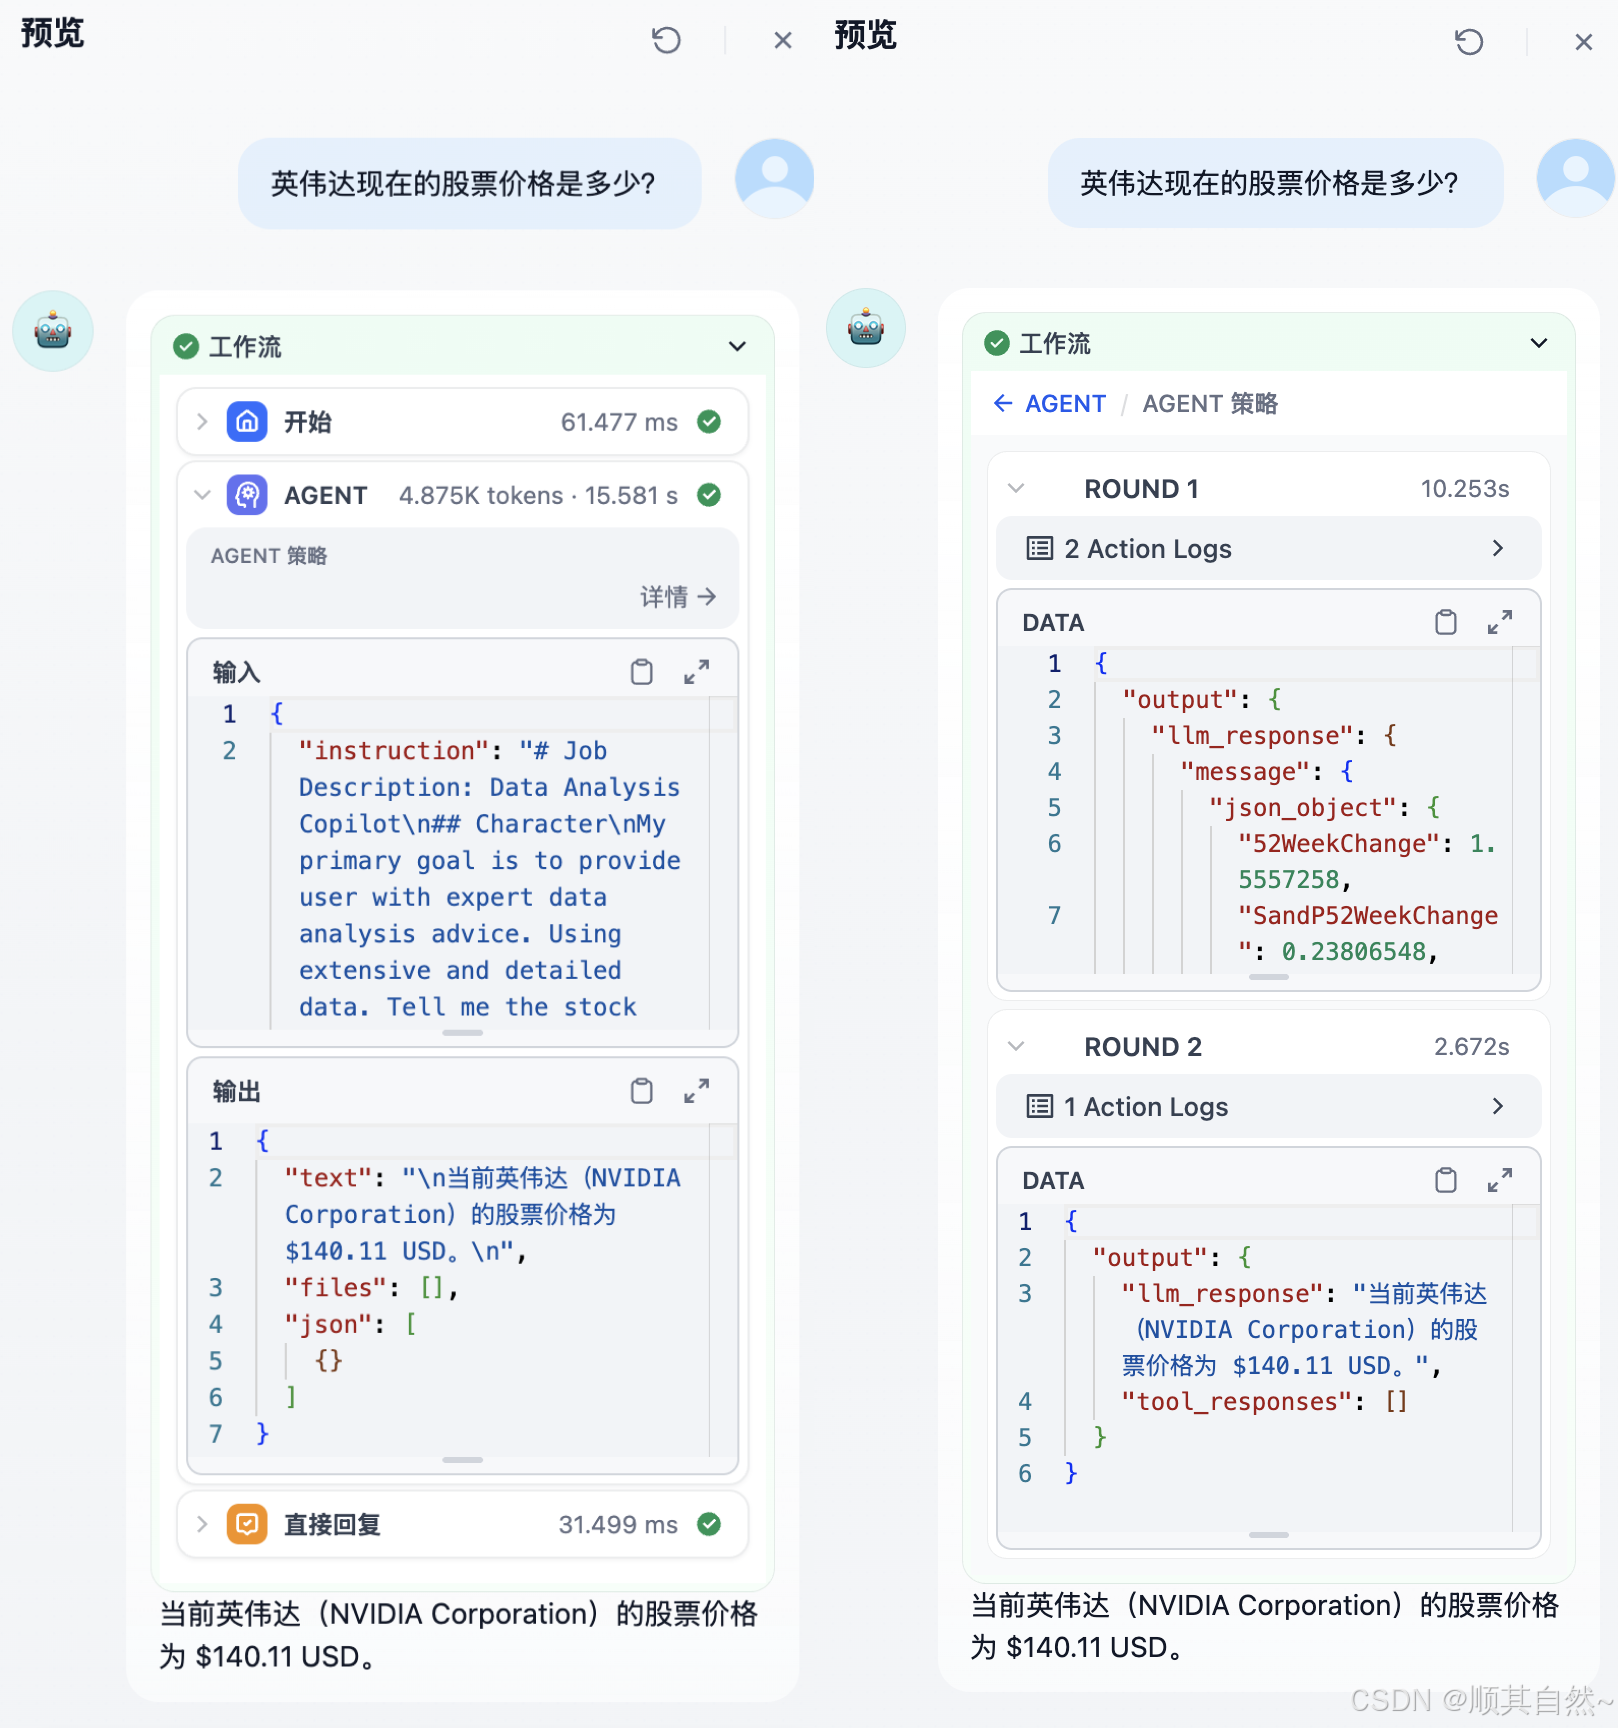Expand ROUND 2 DATA panel to fullscreen
The height and width of the screenshot is (1728, 1618).
coord(1500,1180)
